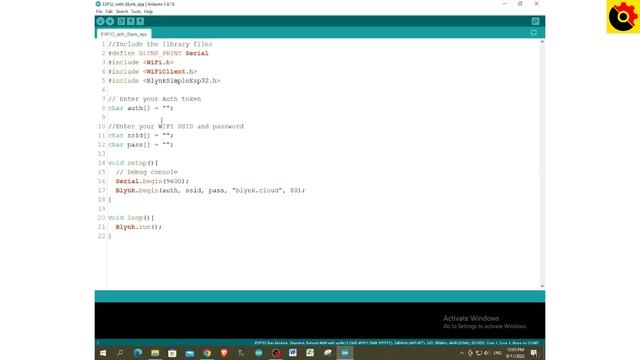
Task: Open Microsoft Store from the taskbar
Action: [x=172, y=353]
